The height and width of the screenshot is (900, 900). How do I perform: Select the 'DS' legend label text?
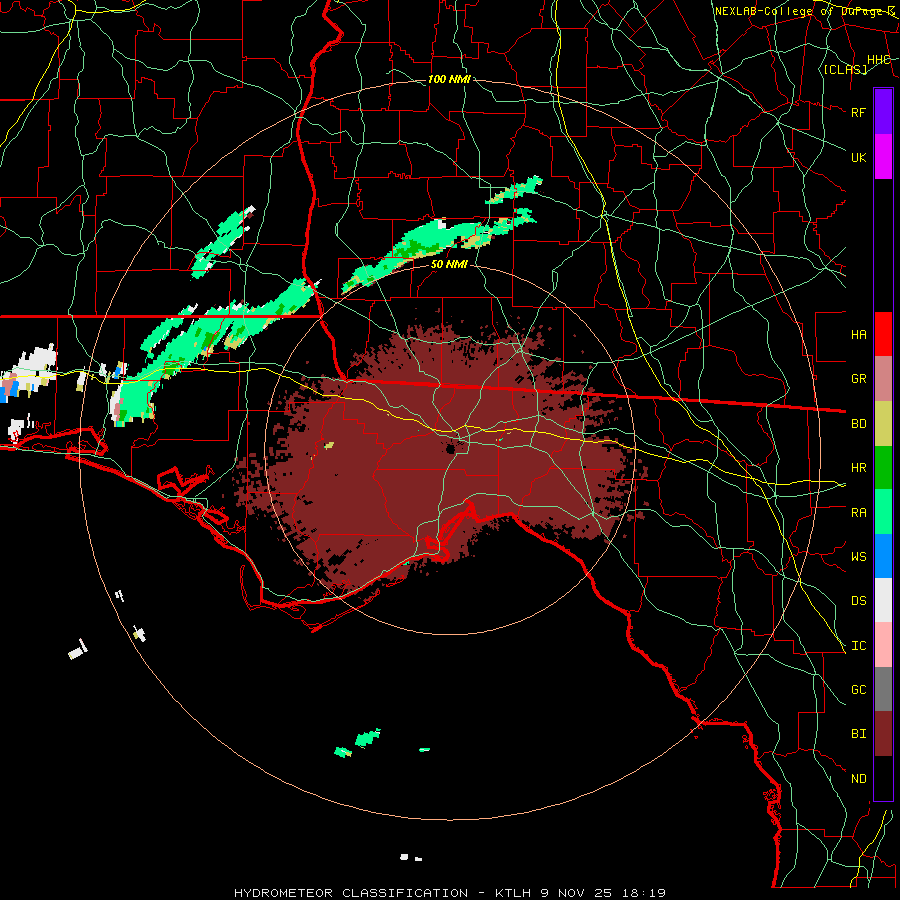click(x=858, y=601)
